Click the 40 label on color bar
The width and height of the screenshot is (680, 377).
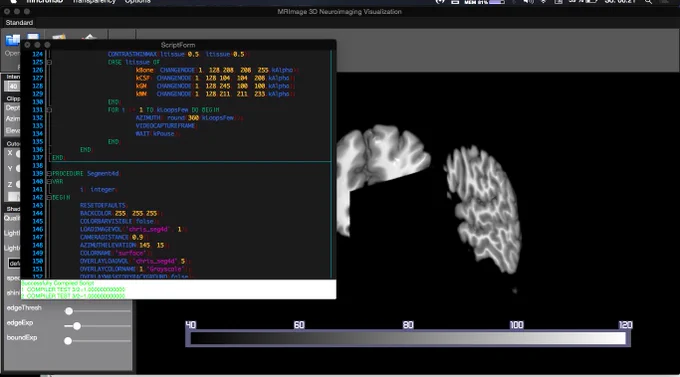click(190, 325)
